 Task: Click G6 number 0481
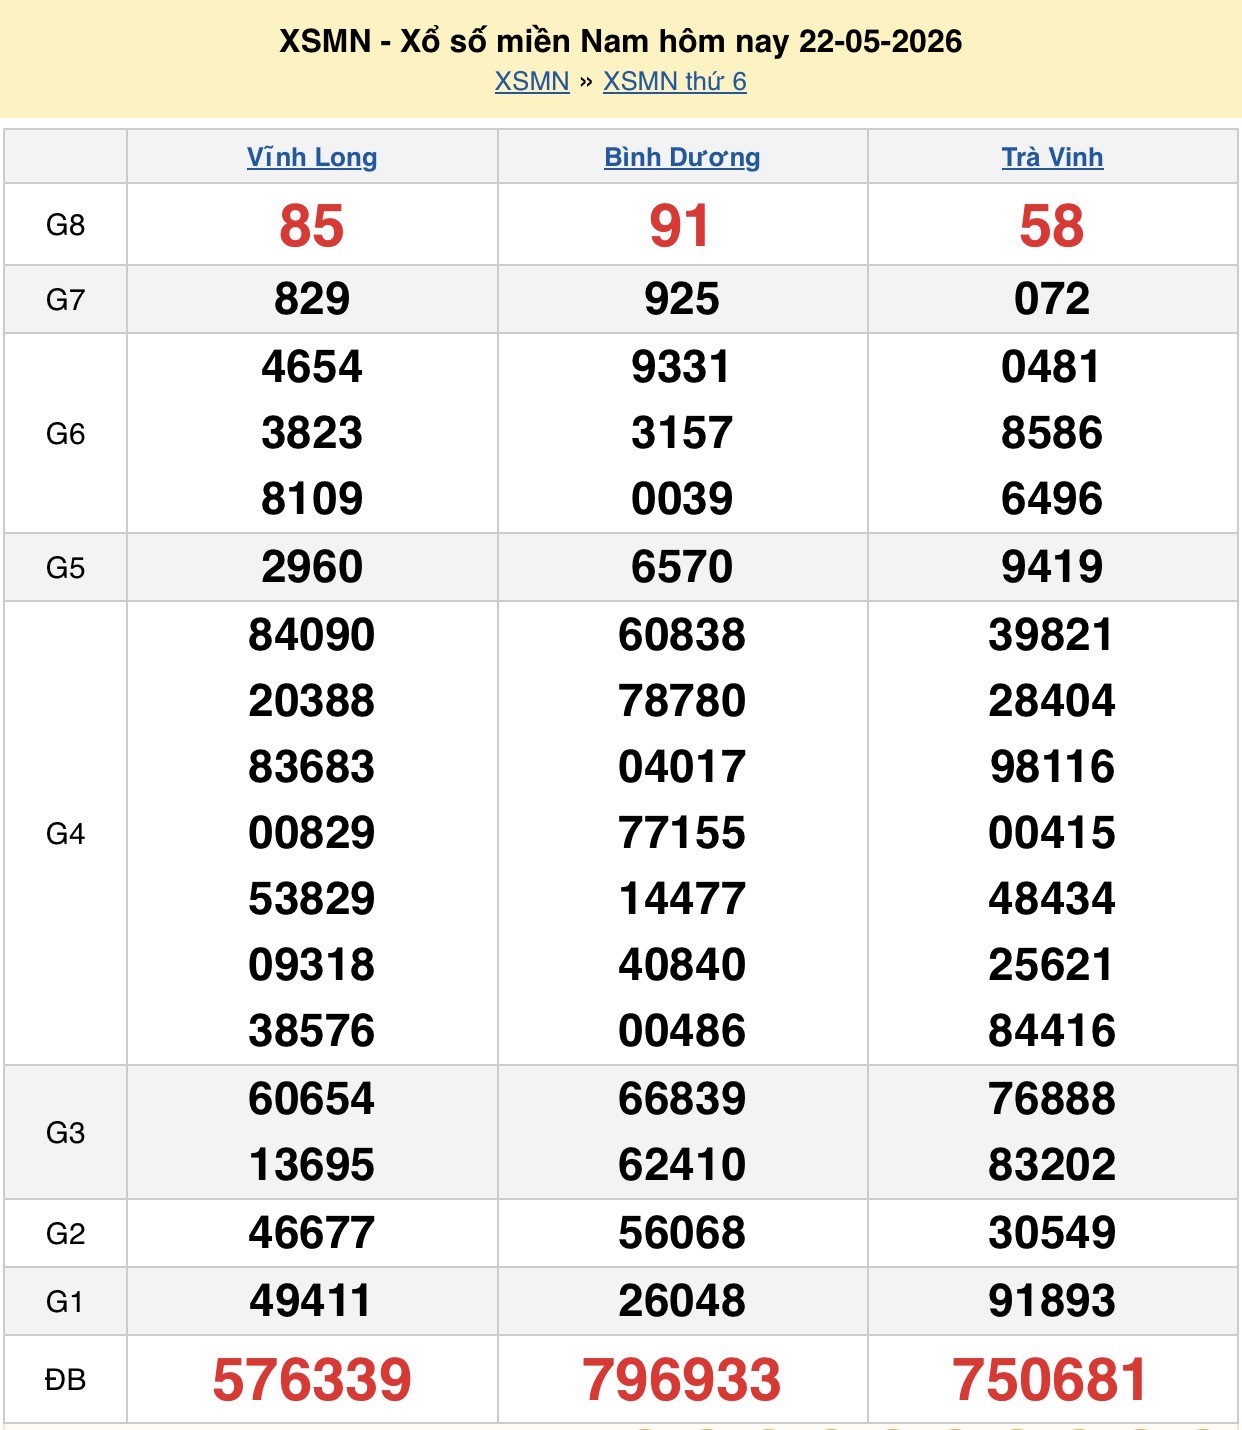point(1051,367)
